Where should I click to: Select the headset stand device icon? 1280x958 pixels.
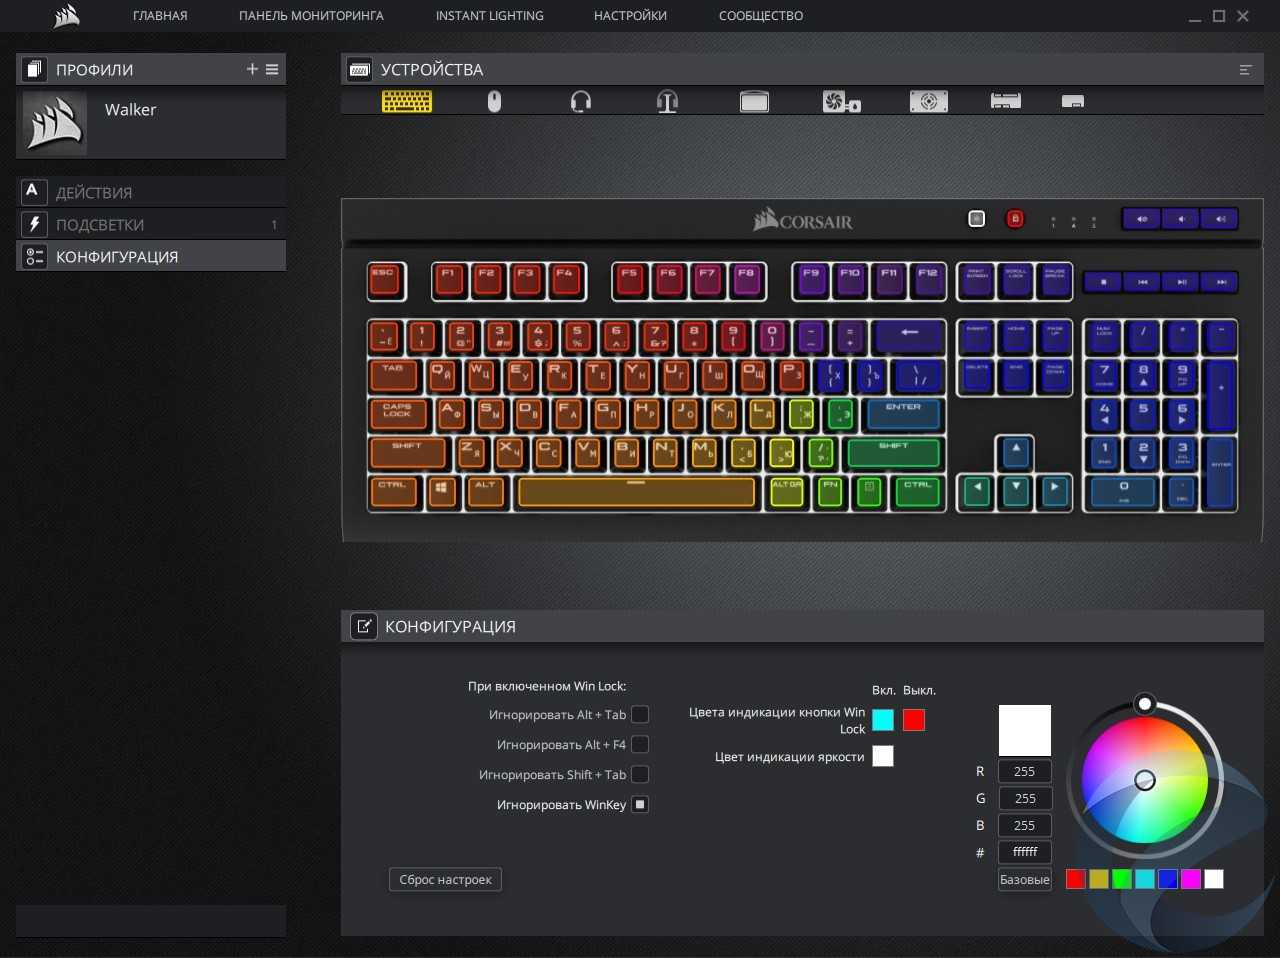(x=667, y=101)
